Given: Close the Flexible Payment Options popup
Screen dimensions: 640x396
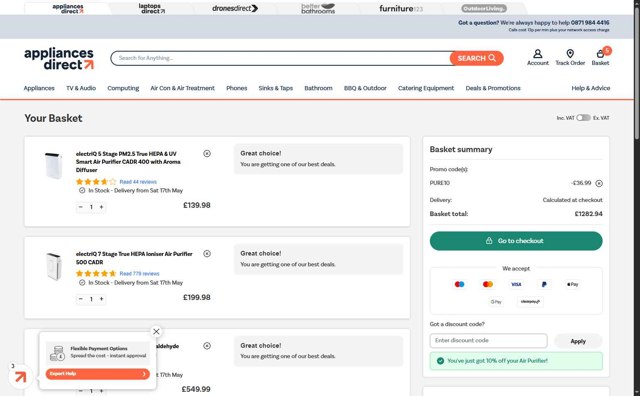Looking at the screenshot, I should click(x=156, y=331).
